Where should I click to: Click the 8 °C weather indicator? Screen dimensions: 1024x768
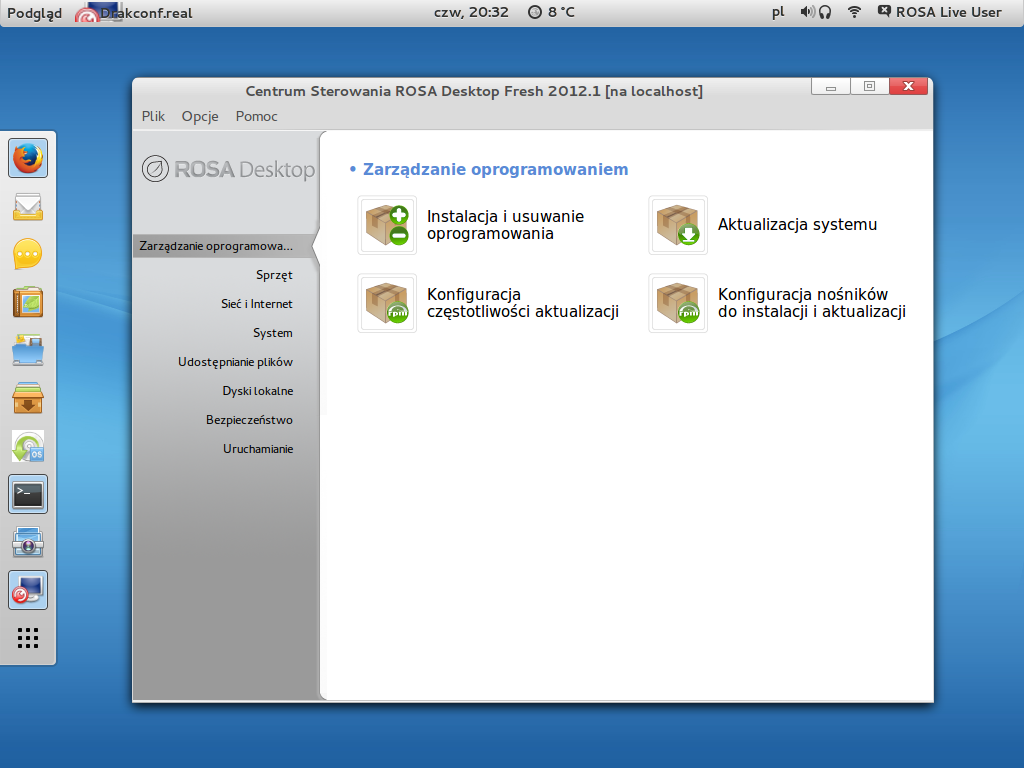tap(561, 12)
